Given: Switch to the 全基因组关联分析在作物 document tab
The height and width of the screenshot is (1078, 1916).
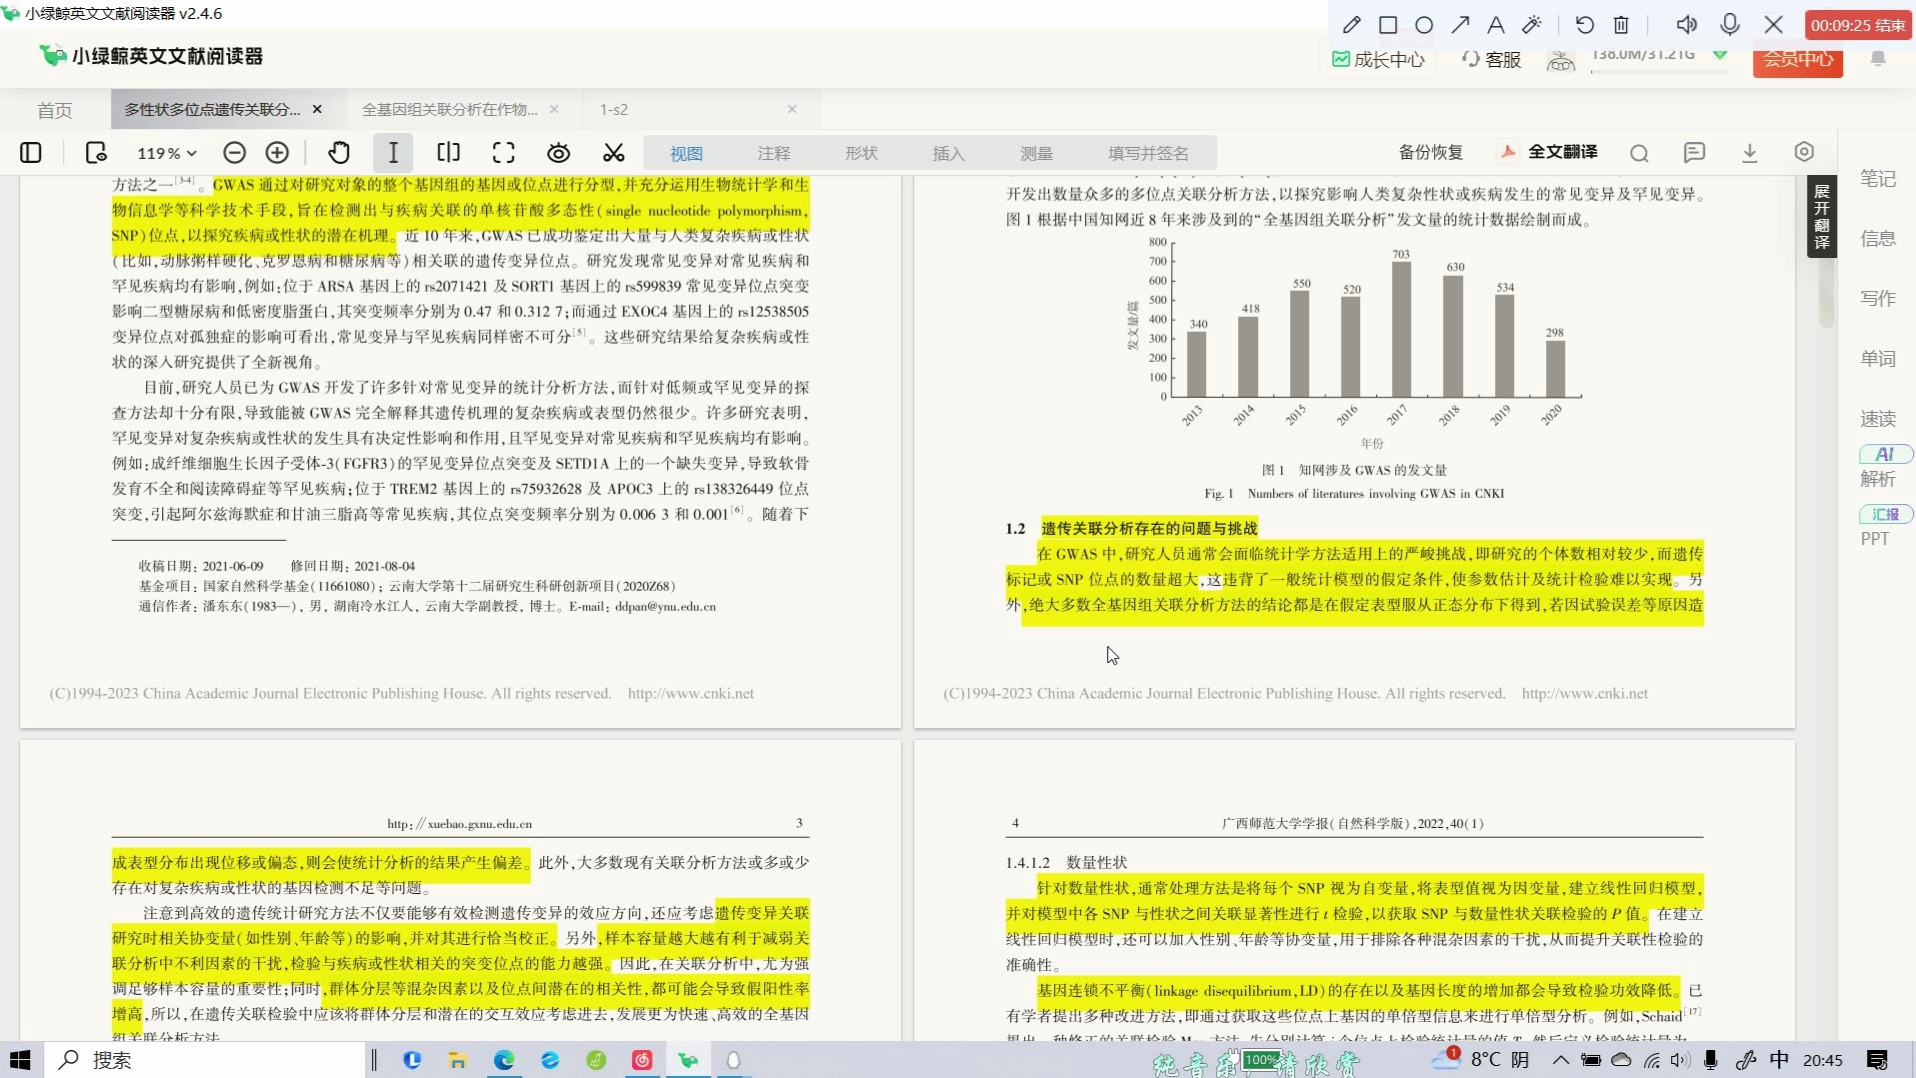Looking at the screenshot, I should coord(449,109).
